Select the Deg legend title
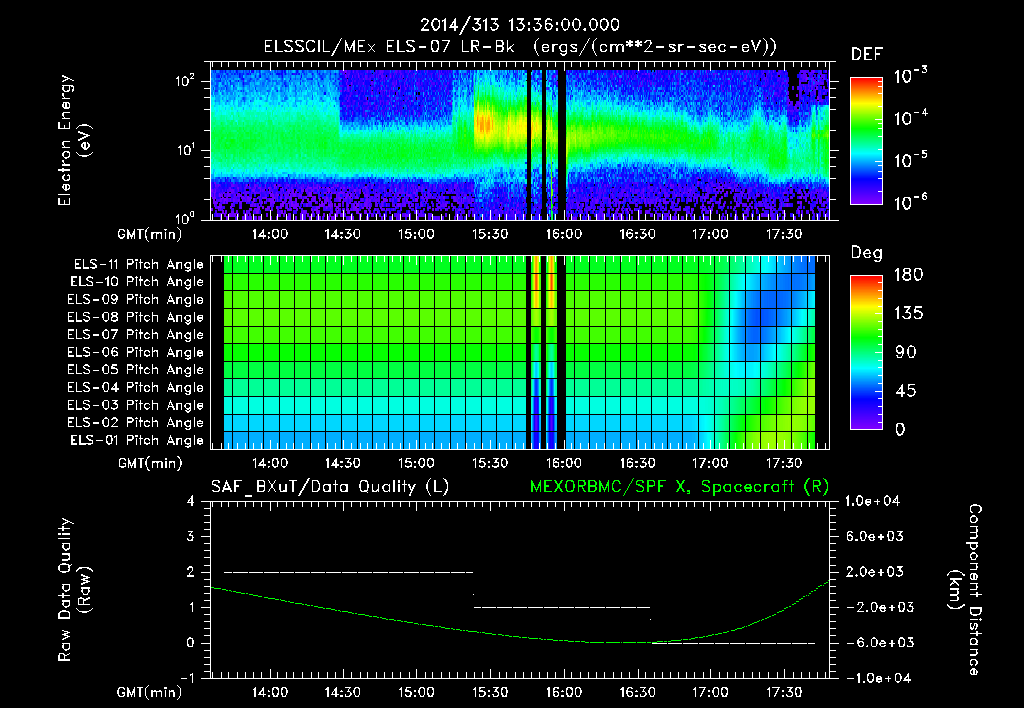The image size is (1024, 708). [x=867, y=253]
